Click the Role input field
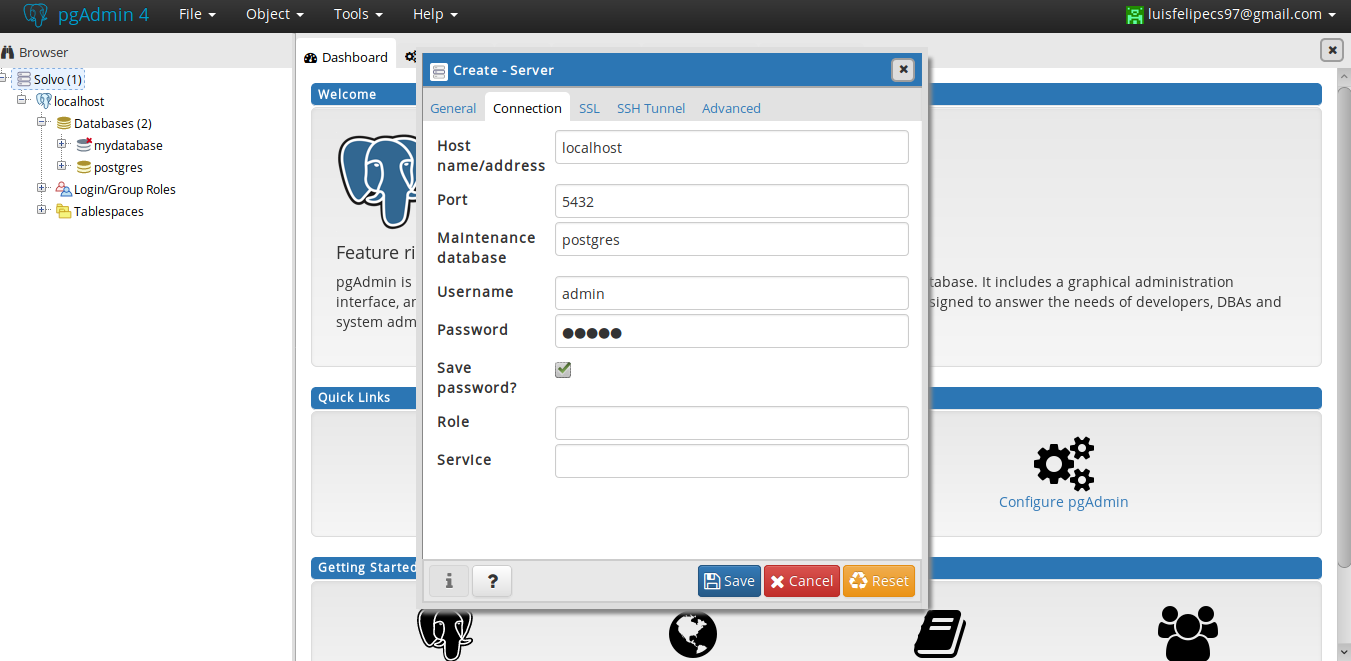 (732, 423)
